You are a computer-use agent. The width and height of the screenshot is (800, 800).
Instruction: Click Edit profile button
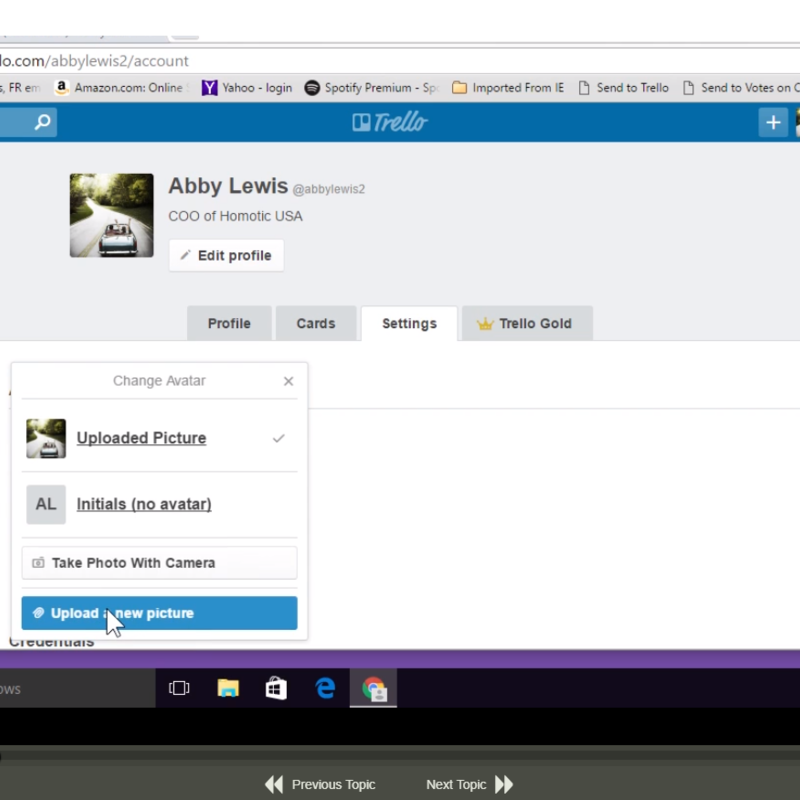(227, 256)
